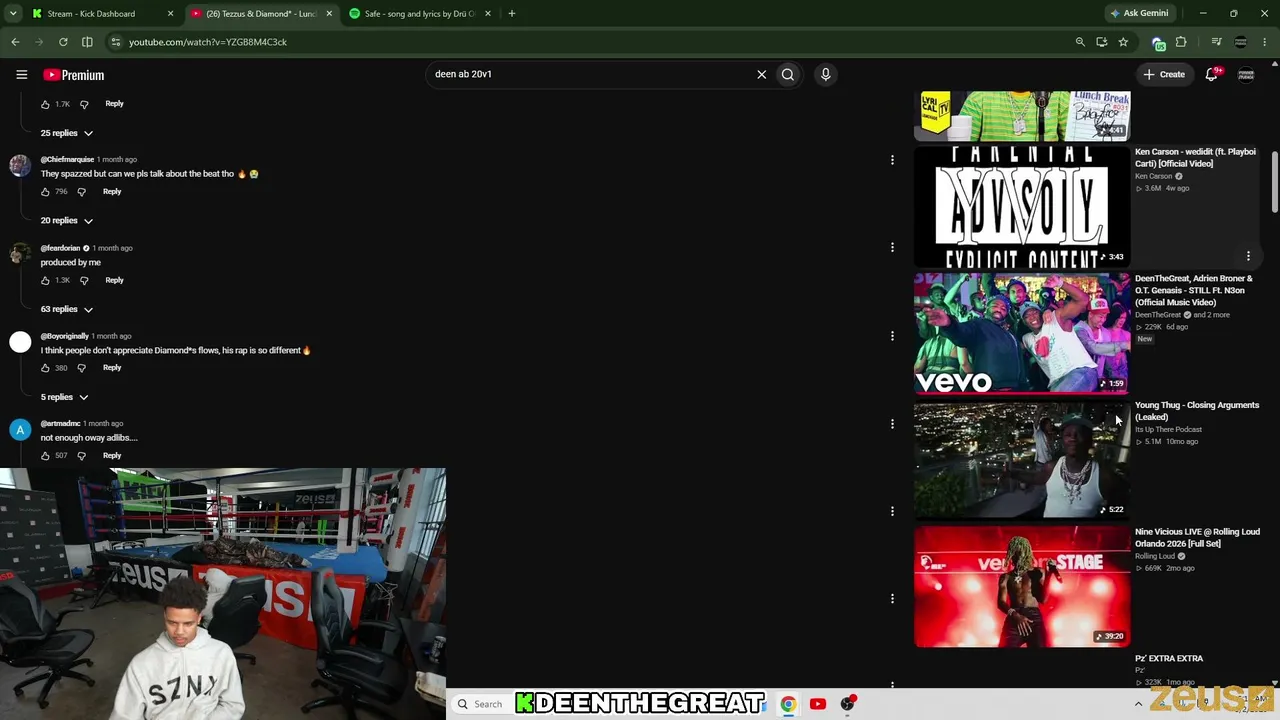Open Nine Vicious LIVE Rolling Loud video title
Viewport: 1280px width, 720px height.
click(1197, 538)
